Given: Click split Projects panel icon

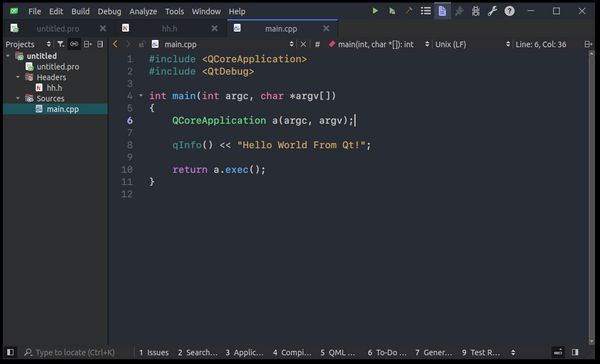Looking at the screenshot, I should 88,44.
